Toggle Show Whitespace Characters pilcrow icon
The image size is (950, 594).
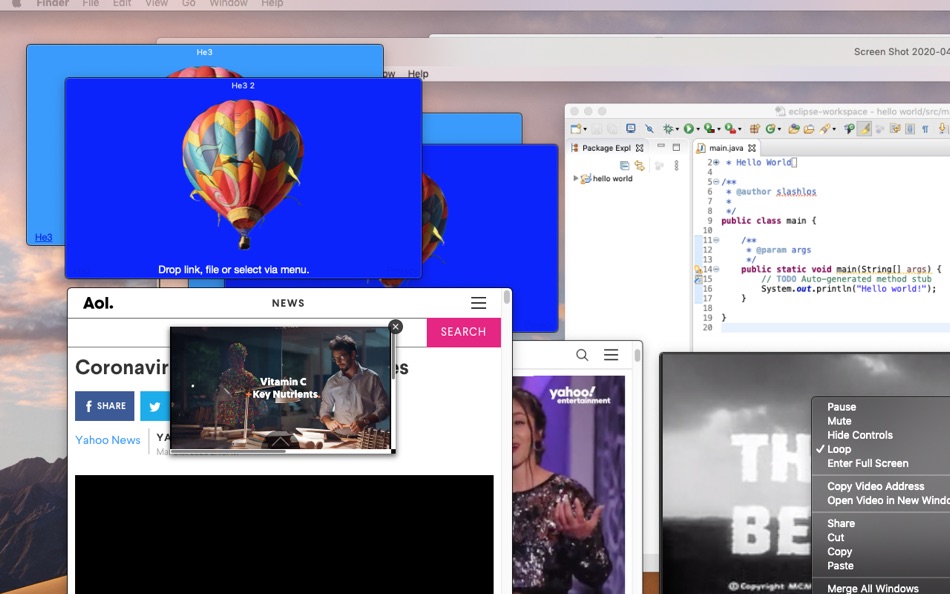coord(925,128)
